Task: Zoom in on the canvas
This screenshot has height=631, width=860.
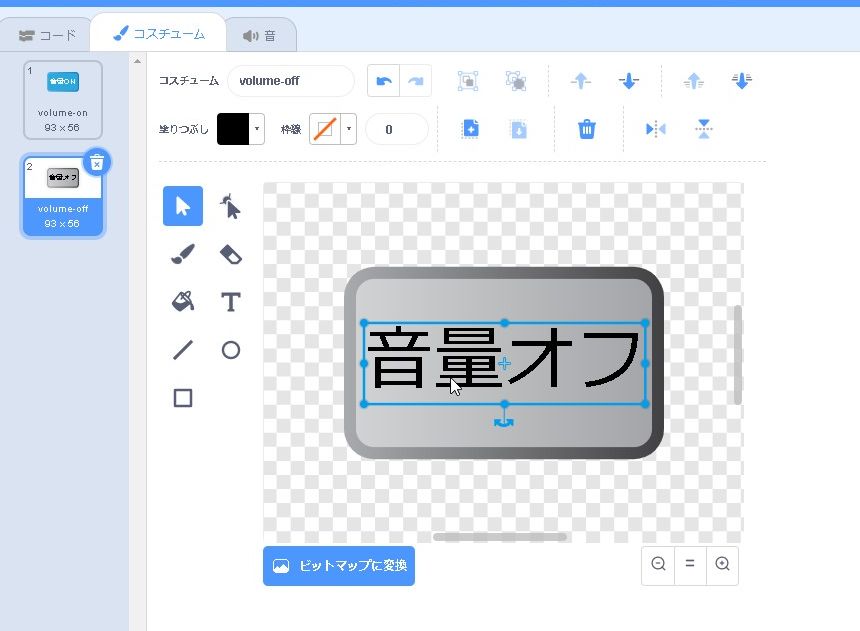Action: 722,564
